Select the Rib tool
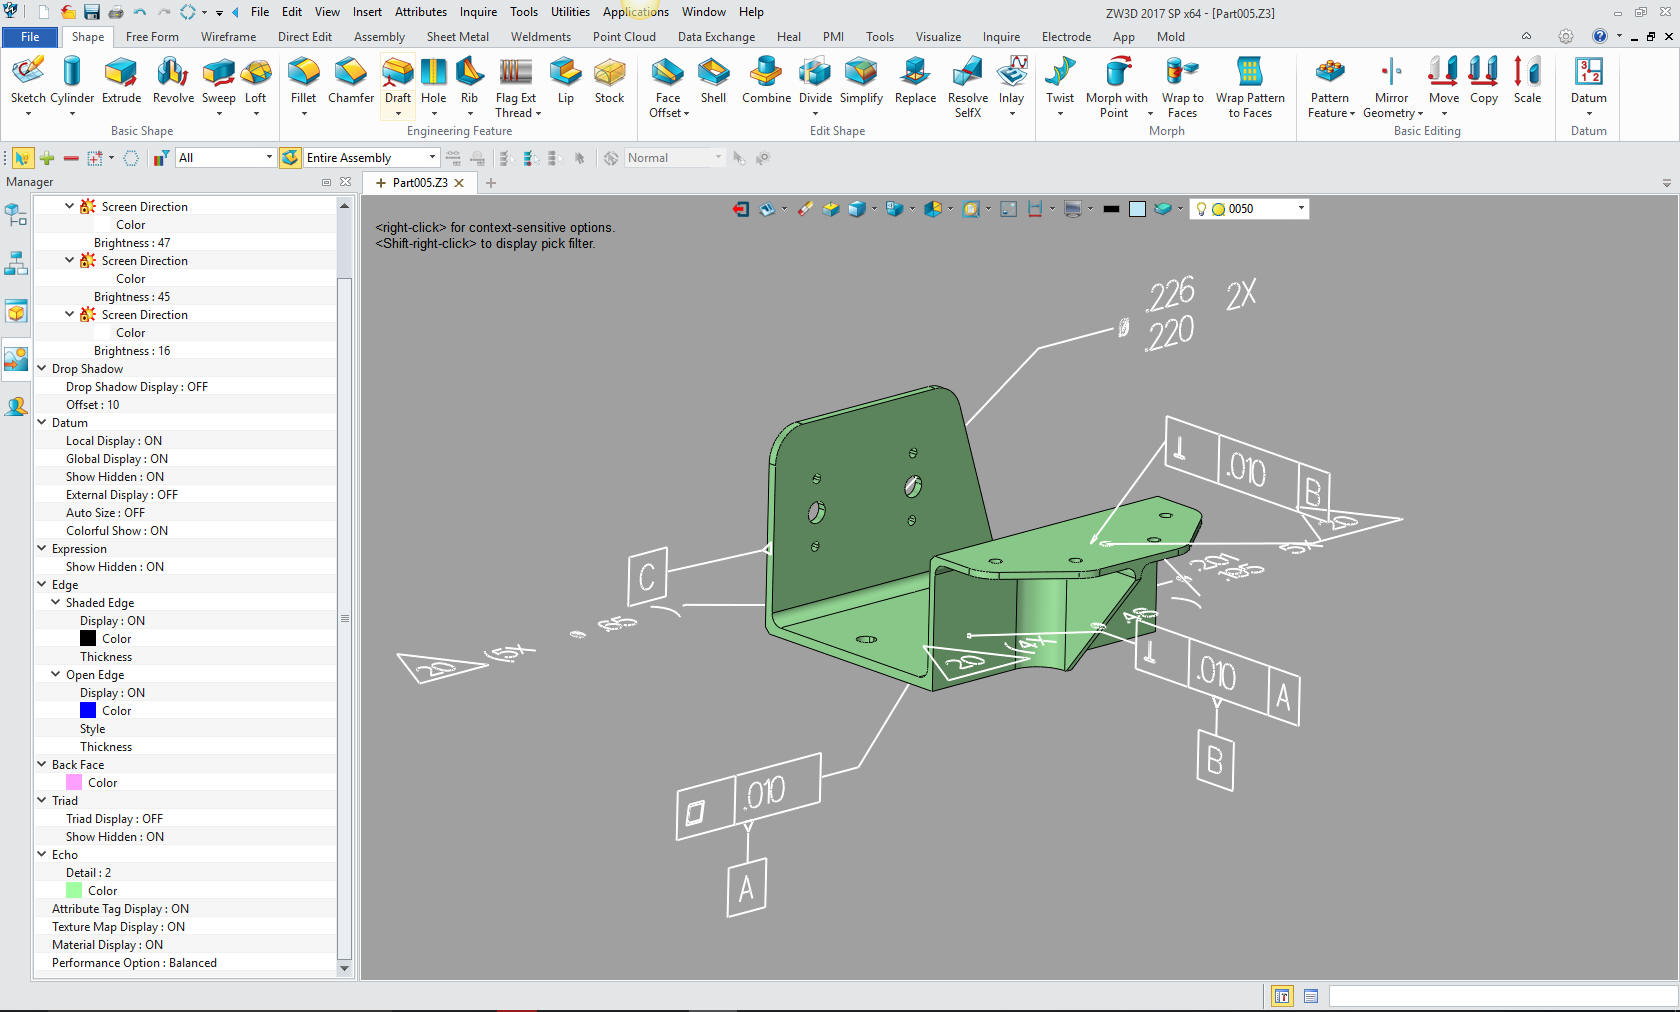This screenshot has height=1012, width=1680. 469,80
